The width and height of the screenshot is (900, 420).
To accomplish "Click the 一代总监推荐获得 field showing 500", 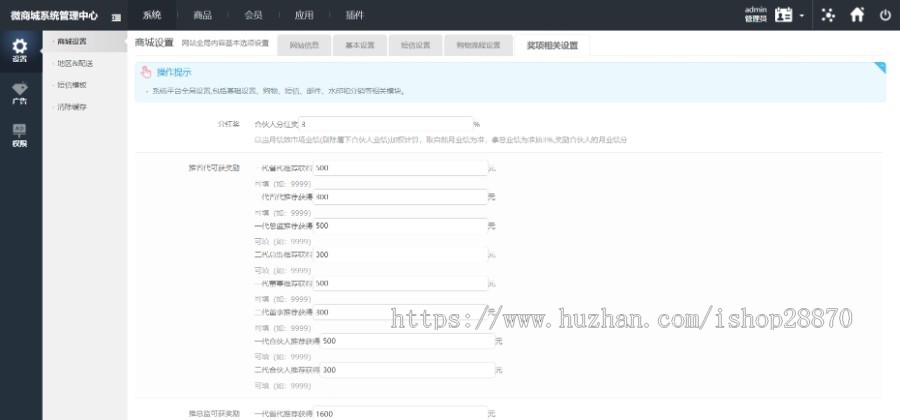I will pos(400,226).
